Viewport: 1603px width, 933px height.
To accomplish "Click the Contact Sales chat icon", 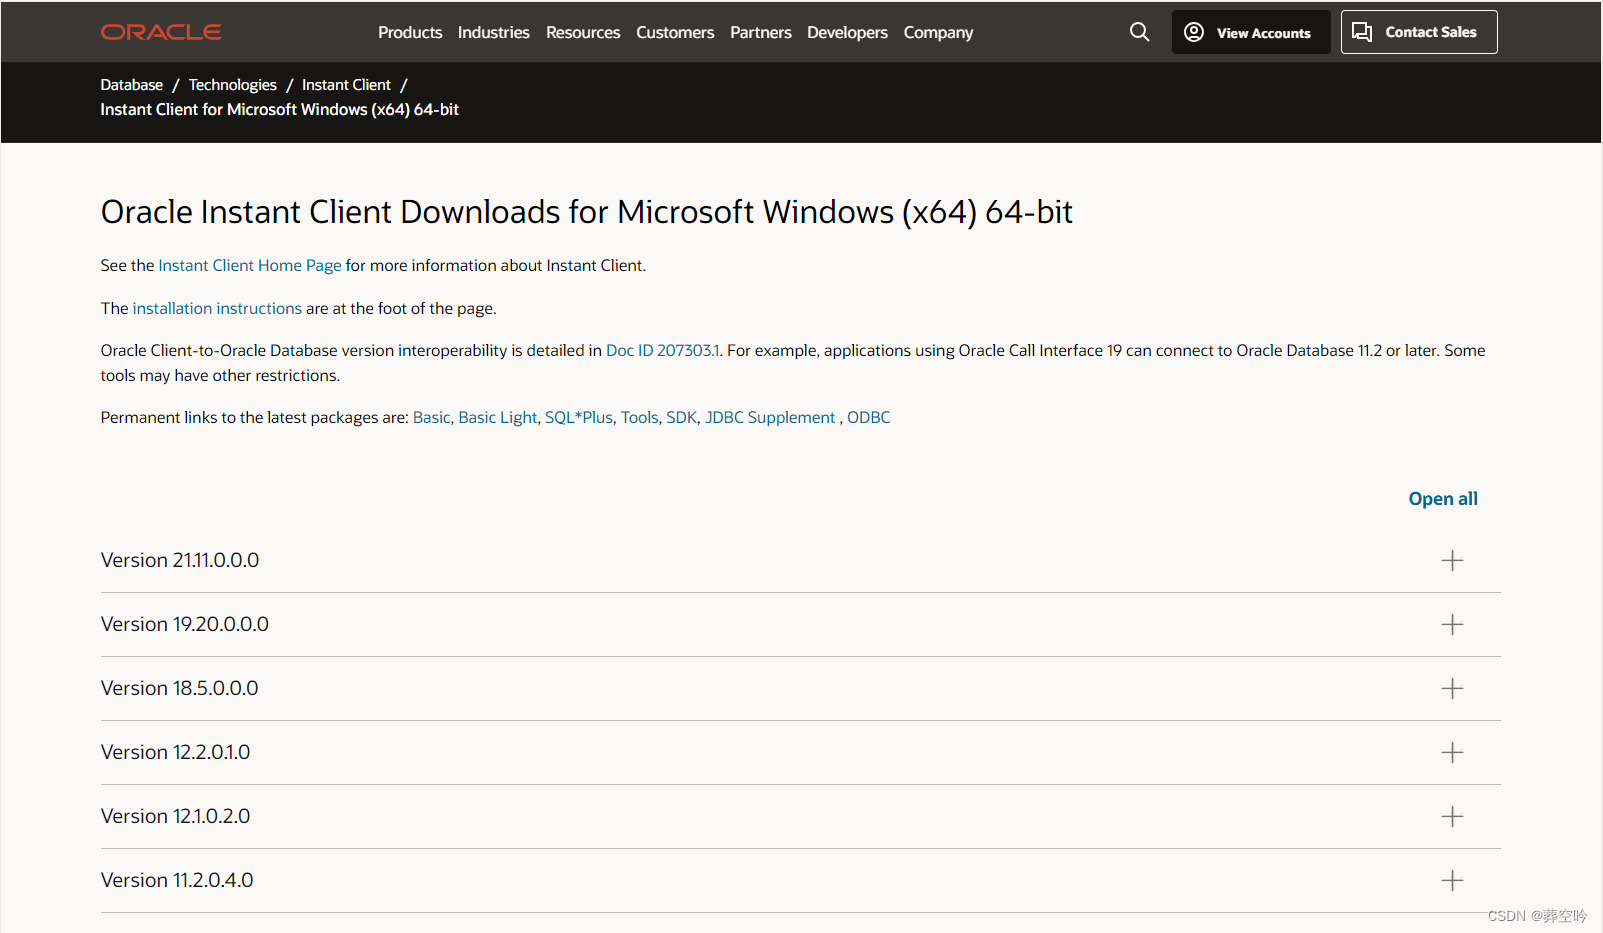I will [x=1362, y=32].
